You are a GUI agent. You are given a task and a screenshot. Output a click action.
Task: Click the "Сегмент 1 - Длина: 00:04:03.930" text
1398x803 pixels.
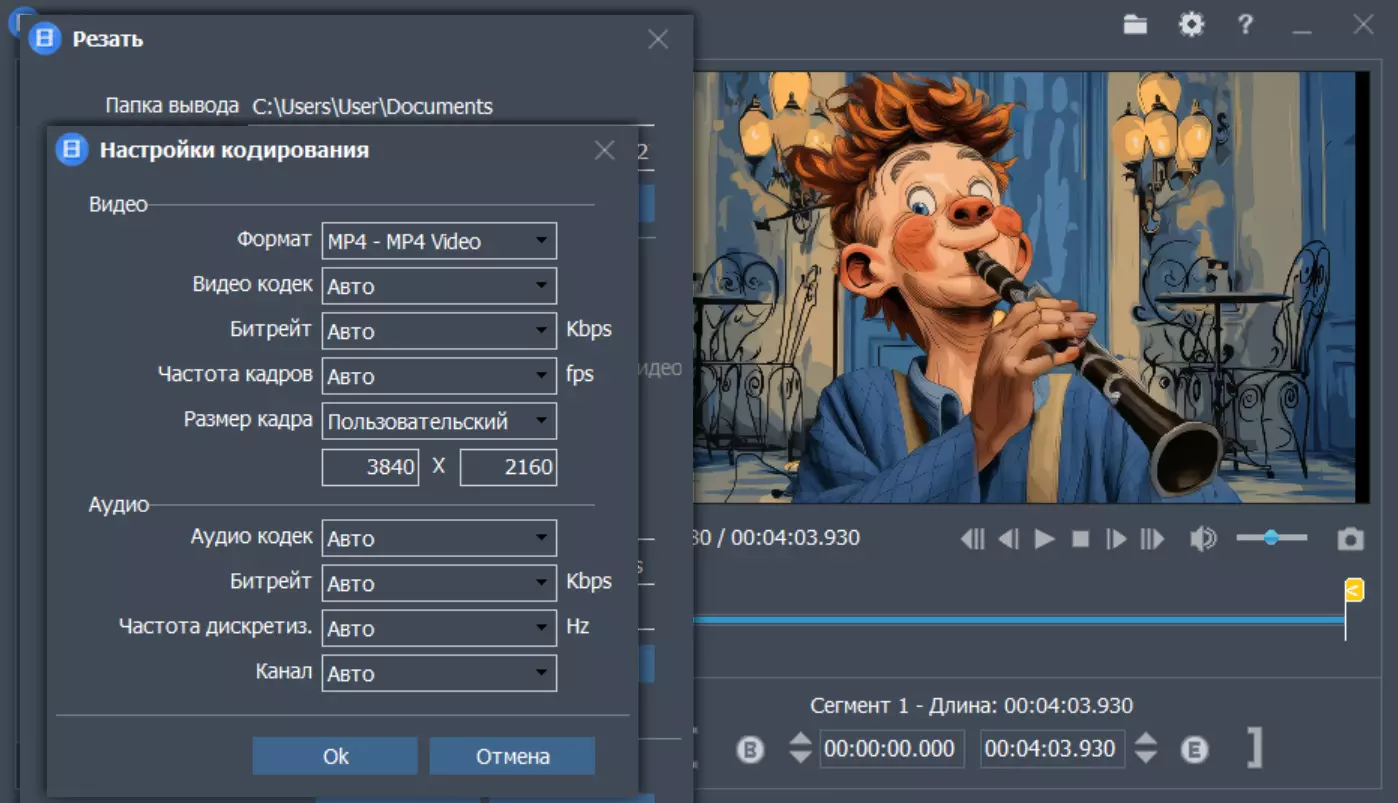[x=972, y=705]
